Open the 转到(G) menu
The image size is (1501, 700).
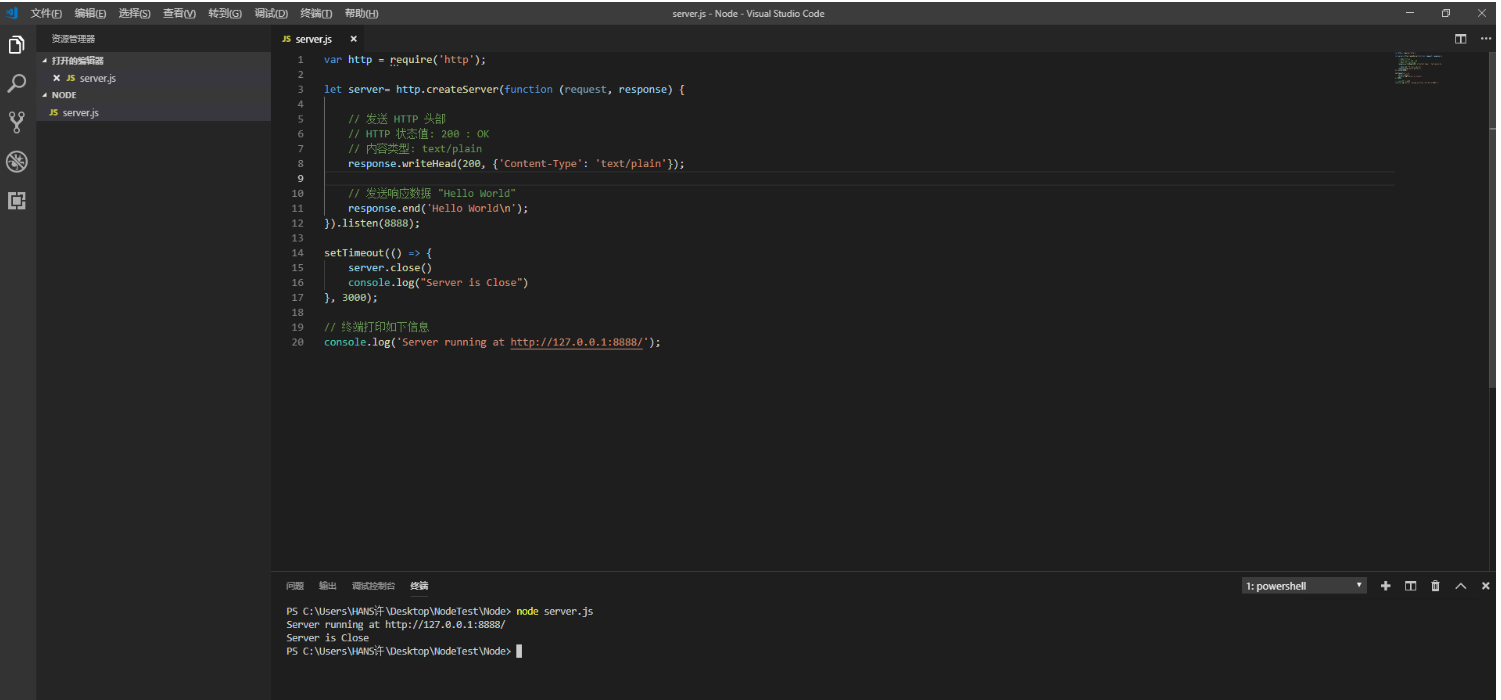pos(225,13)
